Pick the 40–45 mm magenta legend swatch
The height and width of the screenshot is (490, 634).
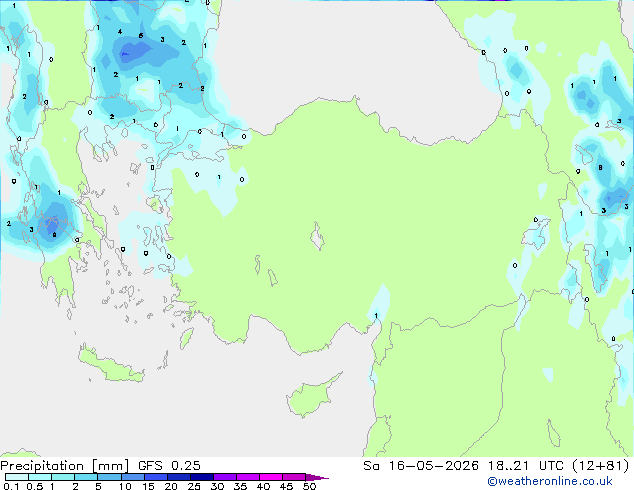(x=271, y=477)
